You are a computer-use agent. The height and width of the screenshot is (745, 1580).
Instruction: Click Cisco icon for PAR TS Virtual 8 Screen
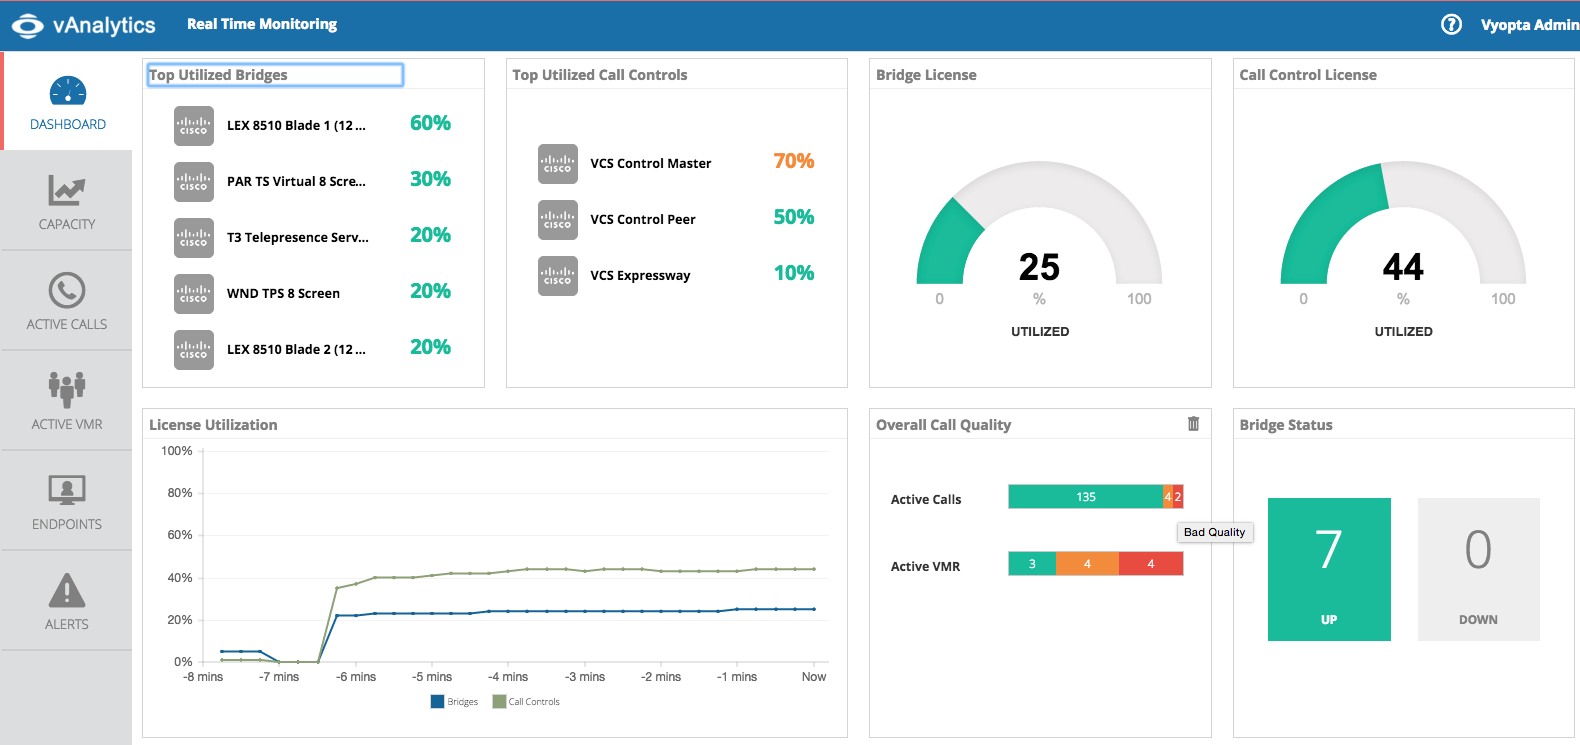tap(194, 182)
